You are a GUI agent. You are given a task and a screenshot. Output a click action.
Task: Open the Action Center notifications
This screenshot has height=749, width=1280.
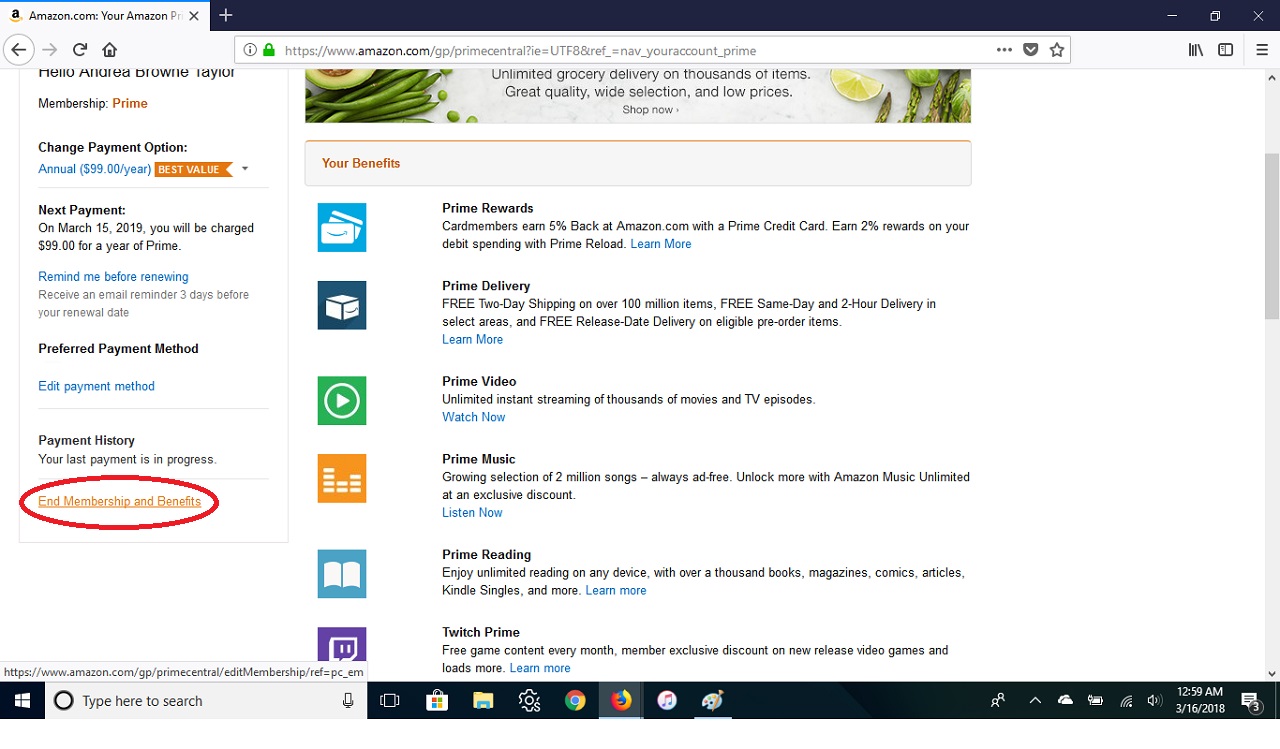[x=1251, y=701]
